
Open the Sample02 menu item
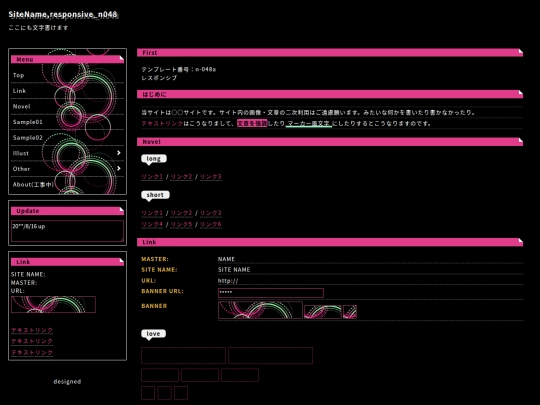(x=67, y=137)
